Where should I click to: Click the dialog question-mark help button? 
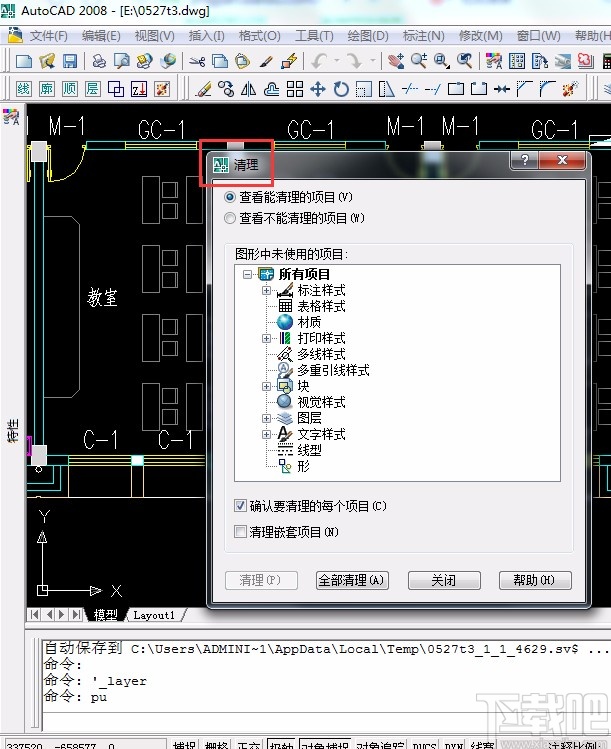(x=525, y=160)
